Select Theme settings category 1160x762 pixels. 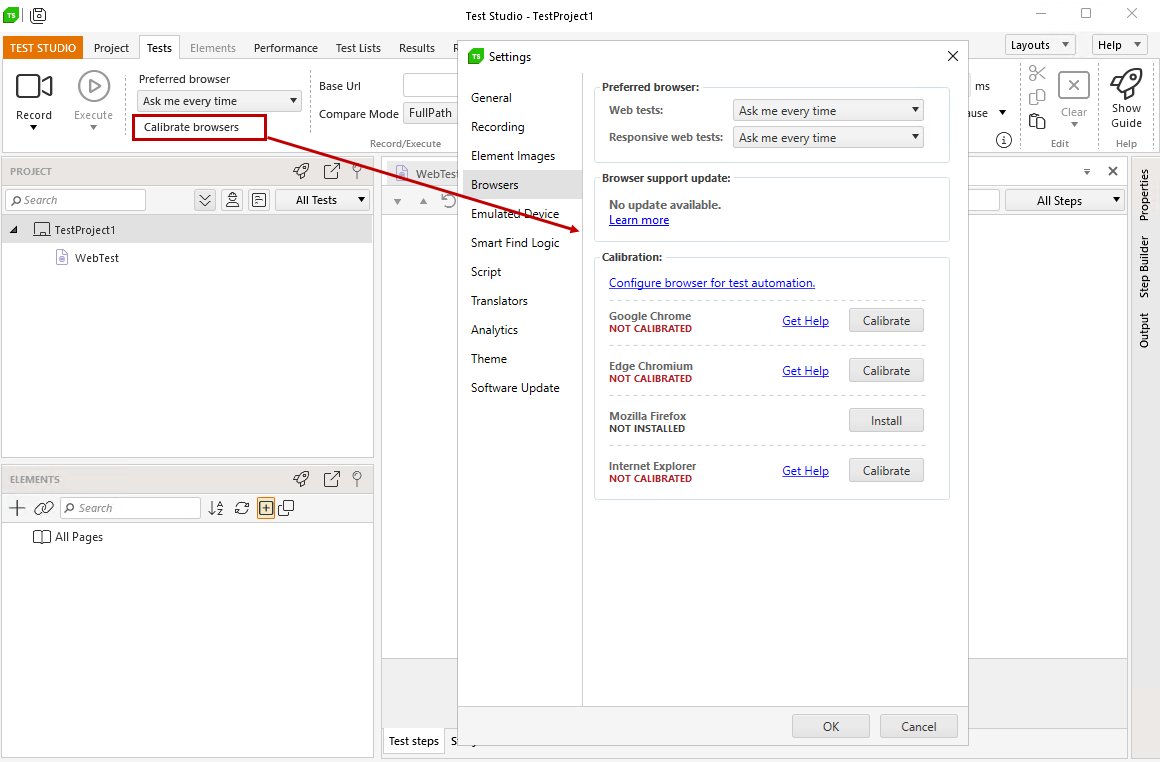(x=489, y=359)
